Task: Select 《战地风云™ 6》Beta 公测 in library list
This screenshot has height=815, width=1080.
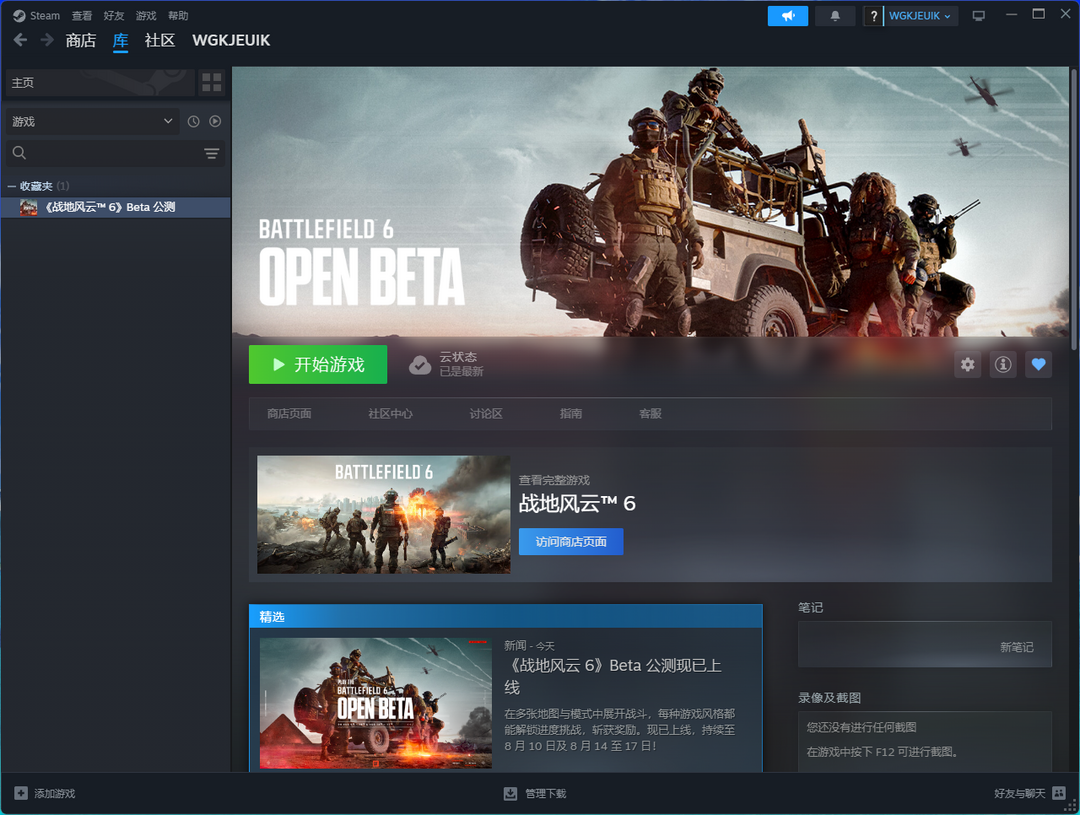Action: coord(116,207)
